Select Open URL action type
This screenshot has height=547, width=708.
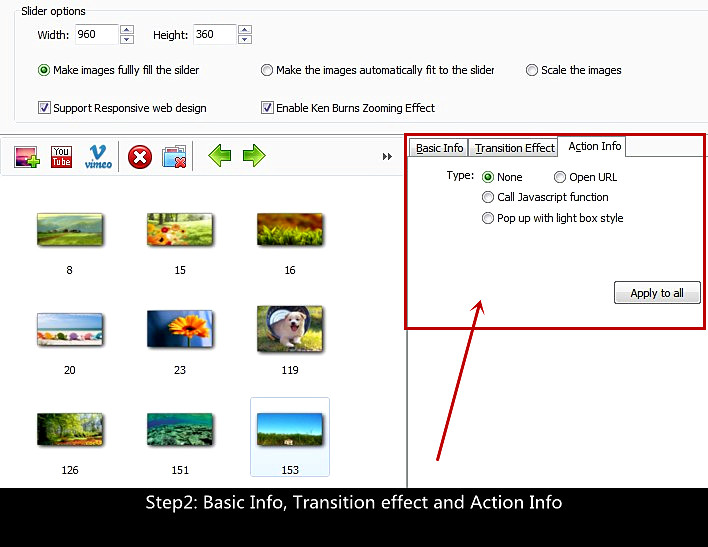click(x=559, y=177)
